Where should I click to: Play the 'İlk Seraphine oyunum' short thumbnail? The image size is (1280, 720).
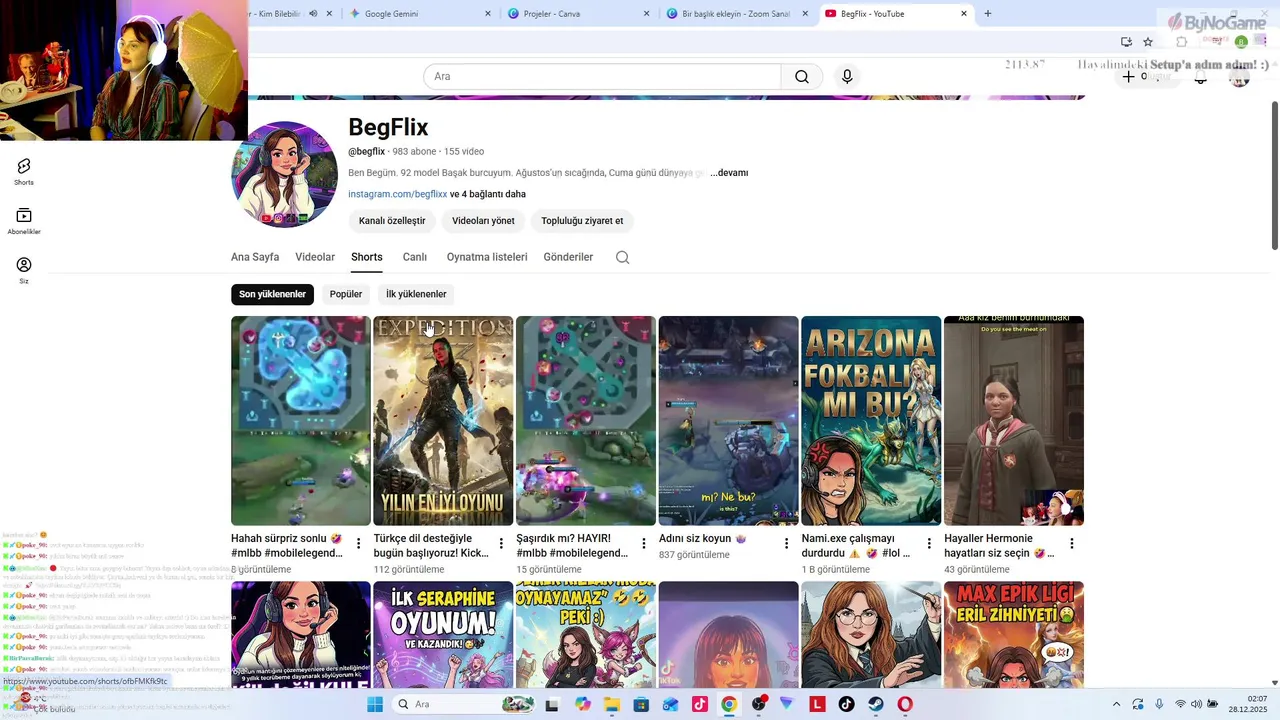pos(443,635)
